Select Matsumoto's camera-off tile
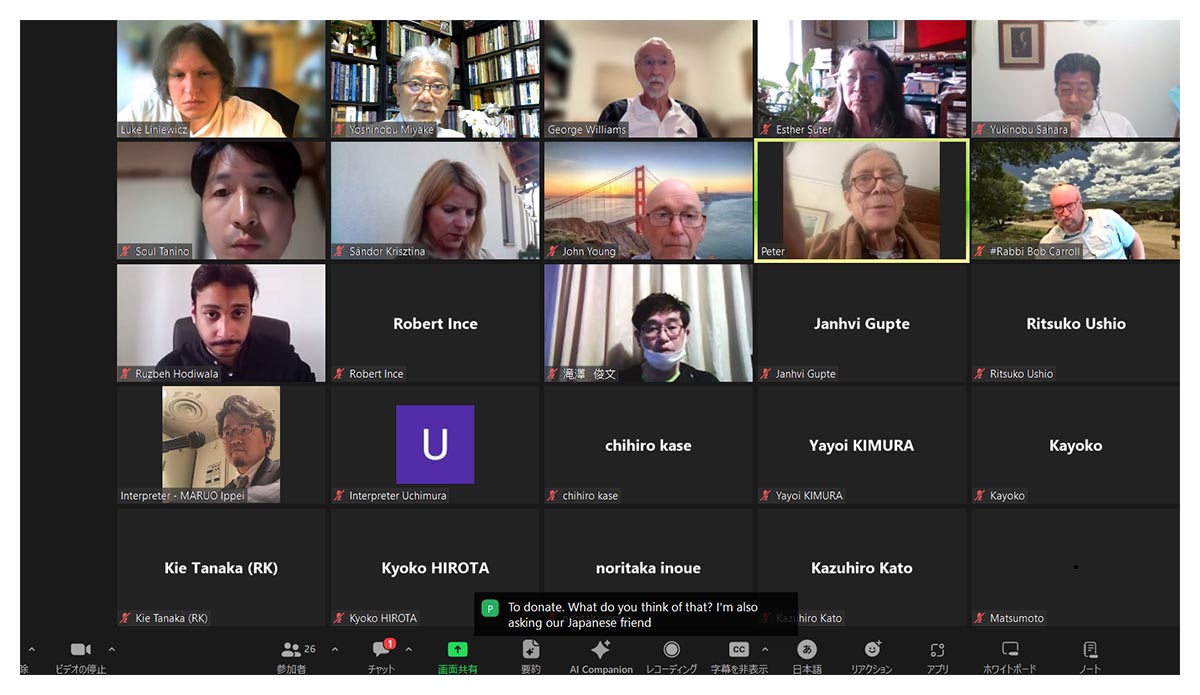Image resolution: width=1200 pixels, height=695 pixels. (1076, 567)
